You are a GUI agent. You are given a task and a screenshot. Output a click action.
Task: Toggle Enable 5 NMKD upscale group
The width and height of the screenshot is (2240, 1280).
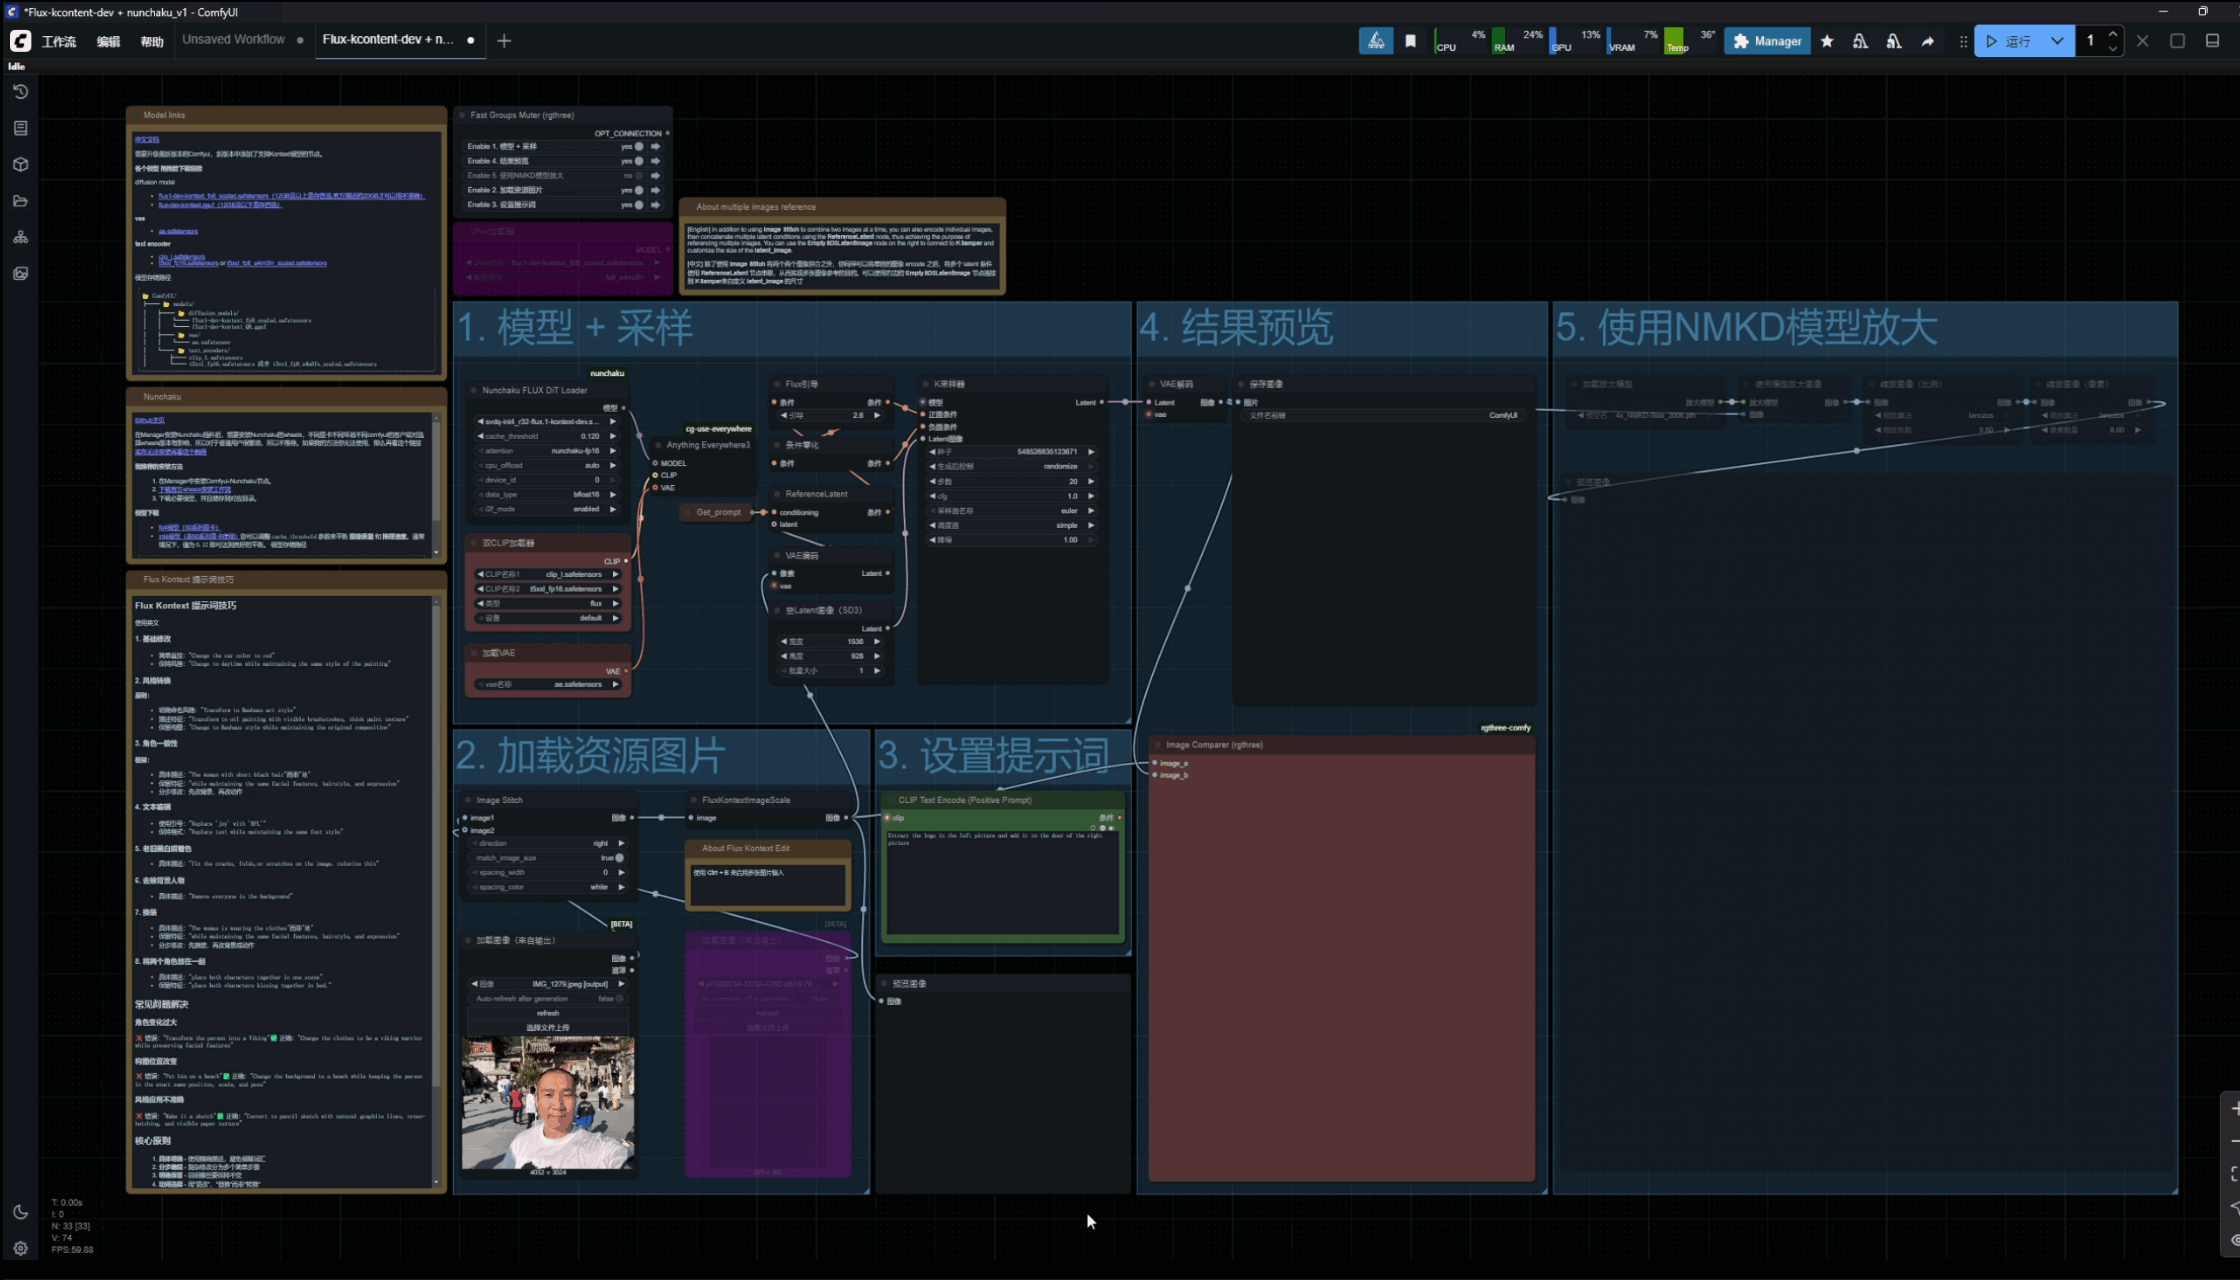(x=639, y=176)
